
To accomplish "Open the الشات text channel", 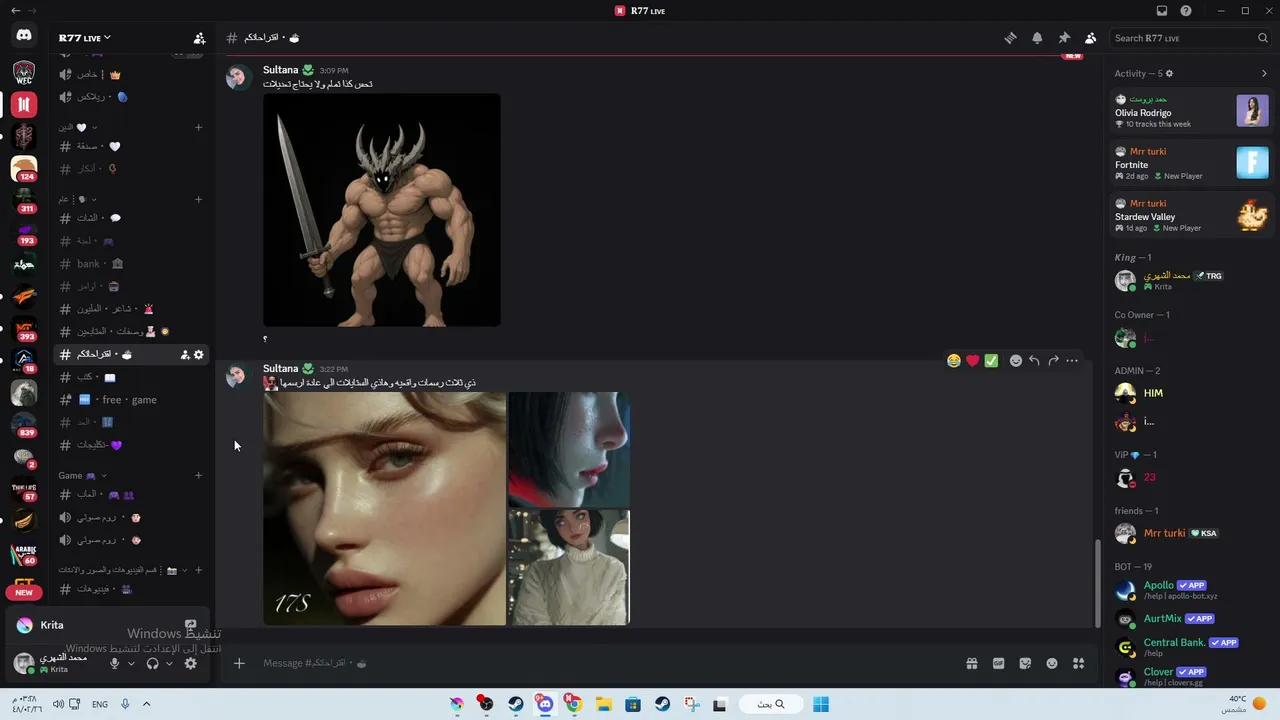I will pos(130,218).
